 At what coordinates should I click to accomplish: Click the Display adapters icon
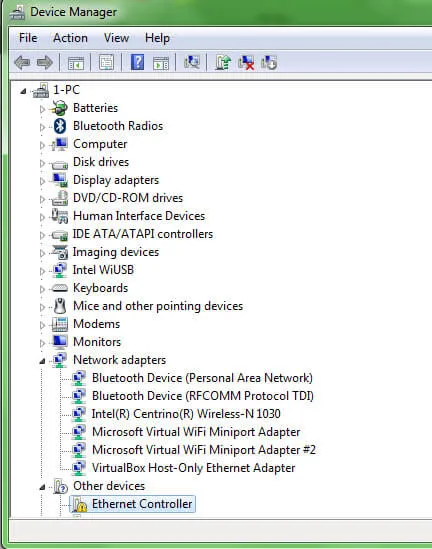click(x=60, y=180)
